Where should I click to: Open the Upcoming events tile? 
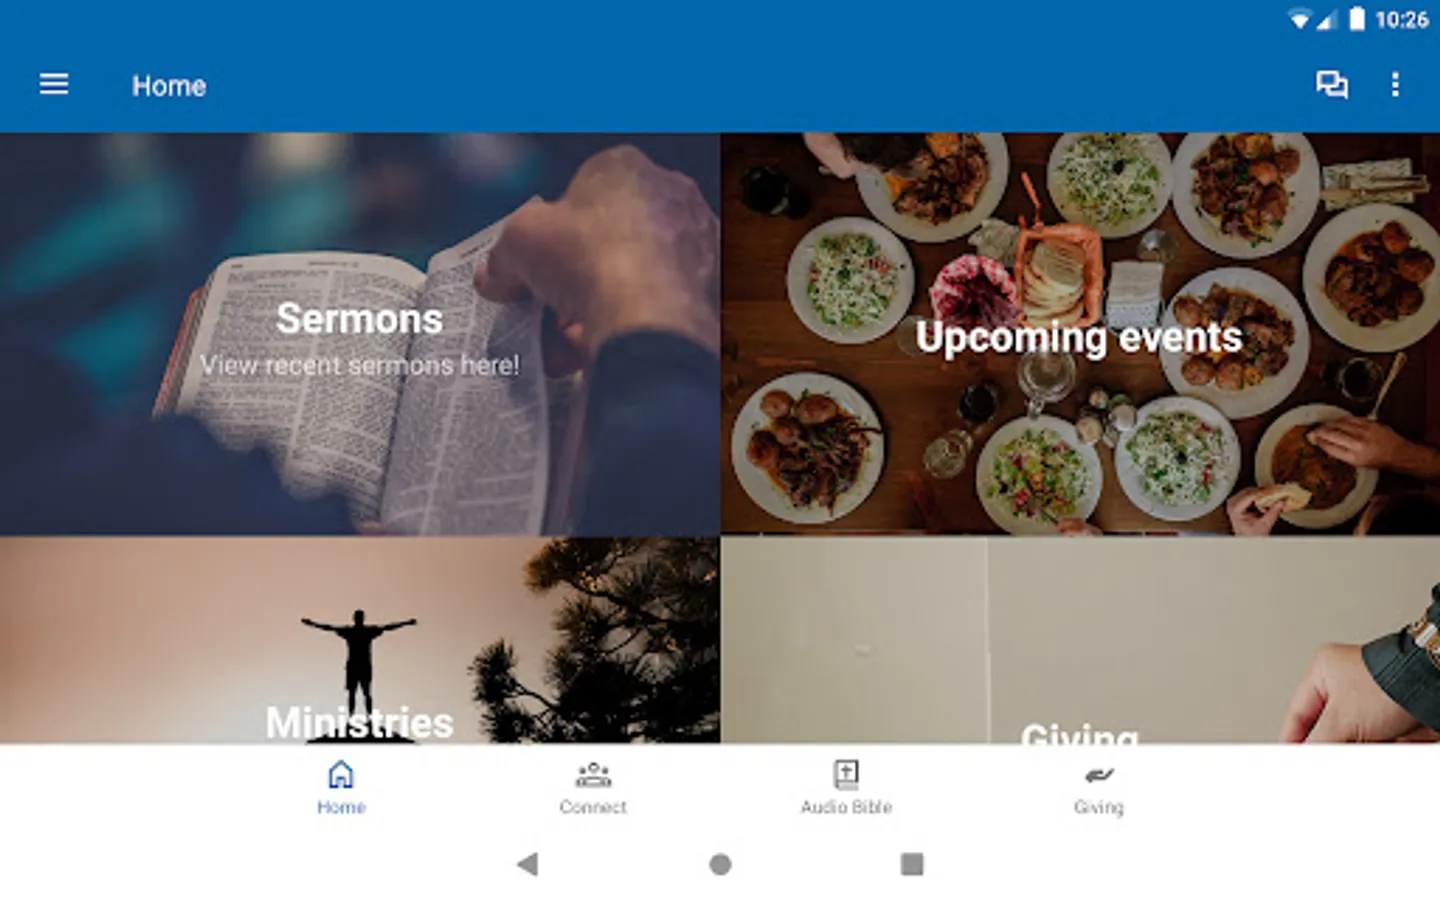point(1080,334)
